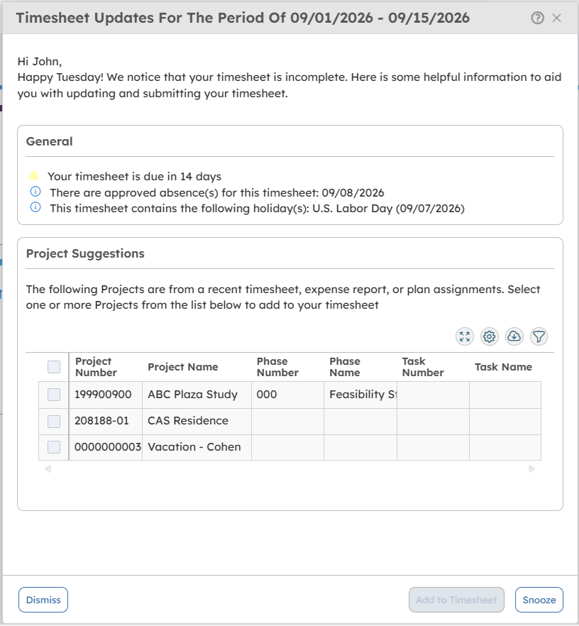Check the CAS Residence row checkbox
The height and width of the screenshot is (626, 579).
click(54, 421)
